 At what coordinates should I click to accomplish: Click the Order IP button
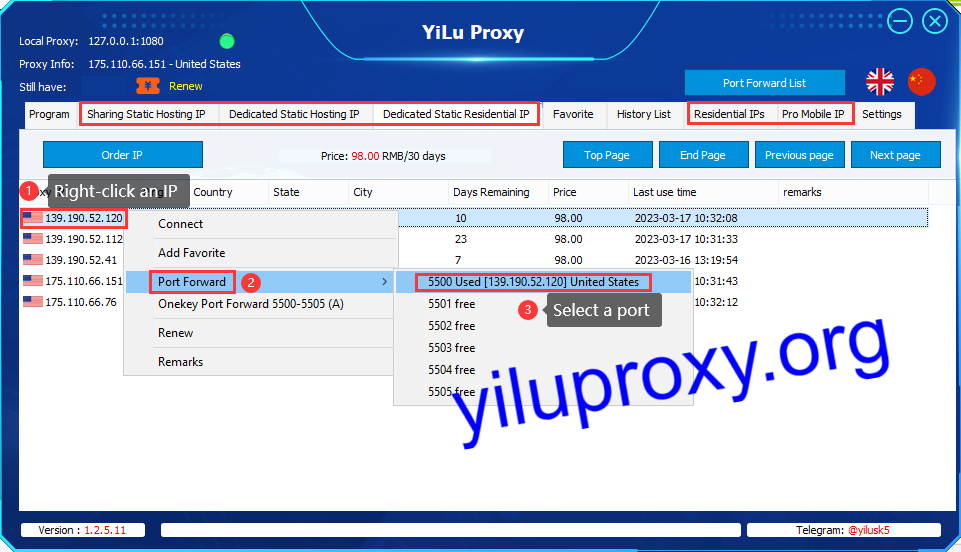coord(123,155)
